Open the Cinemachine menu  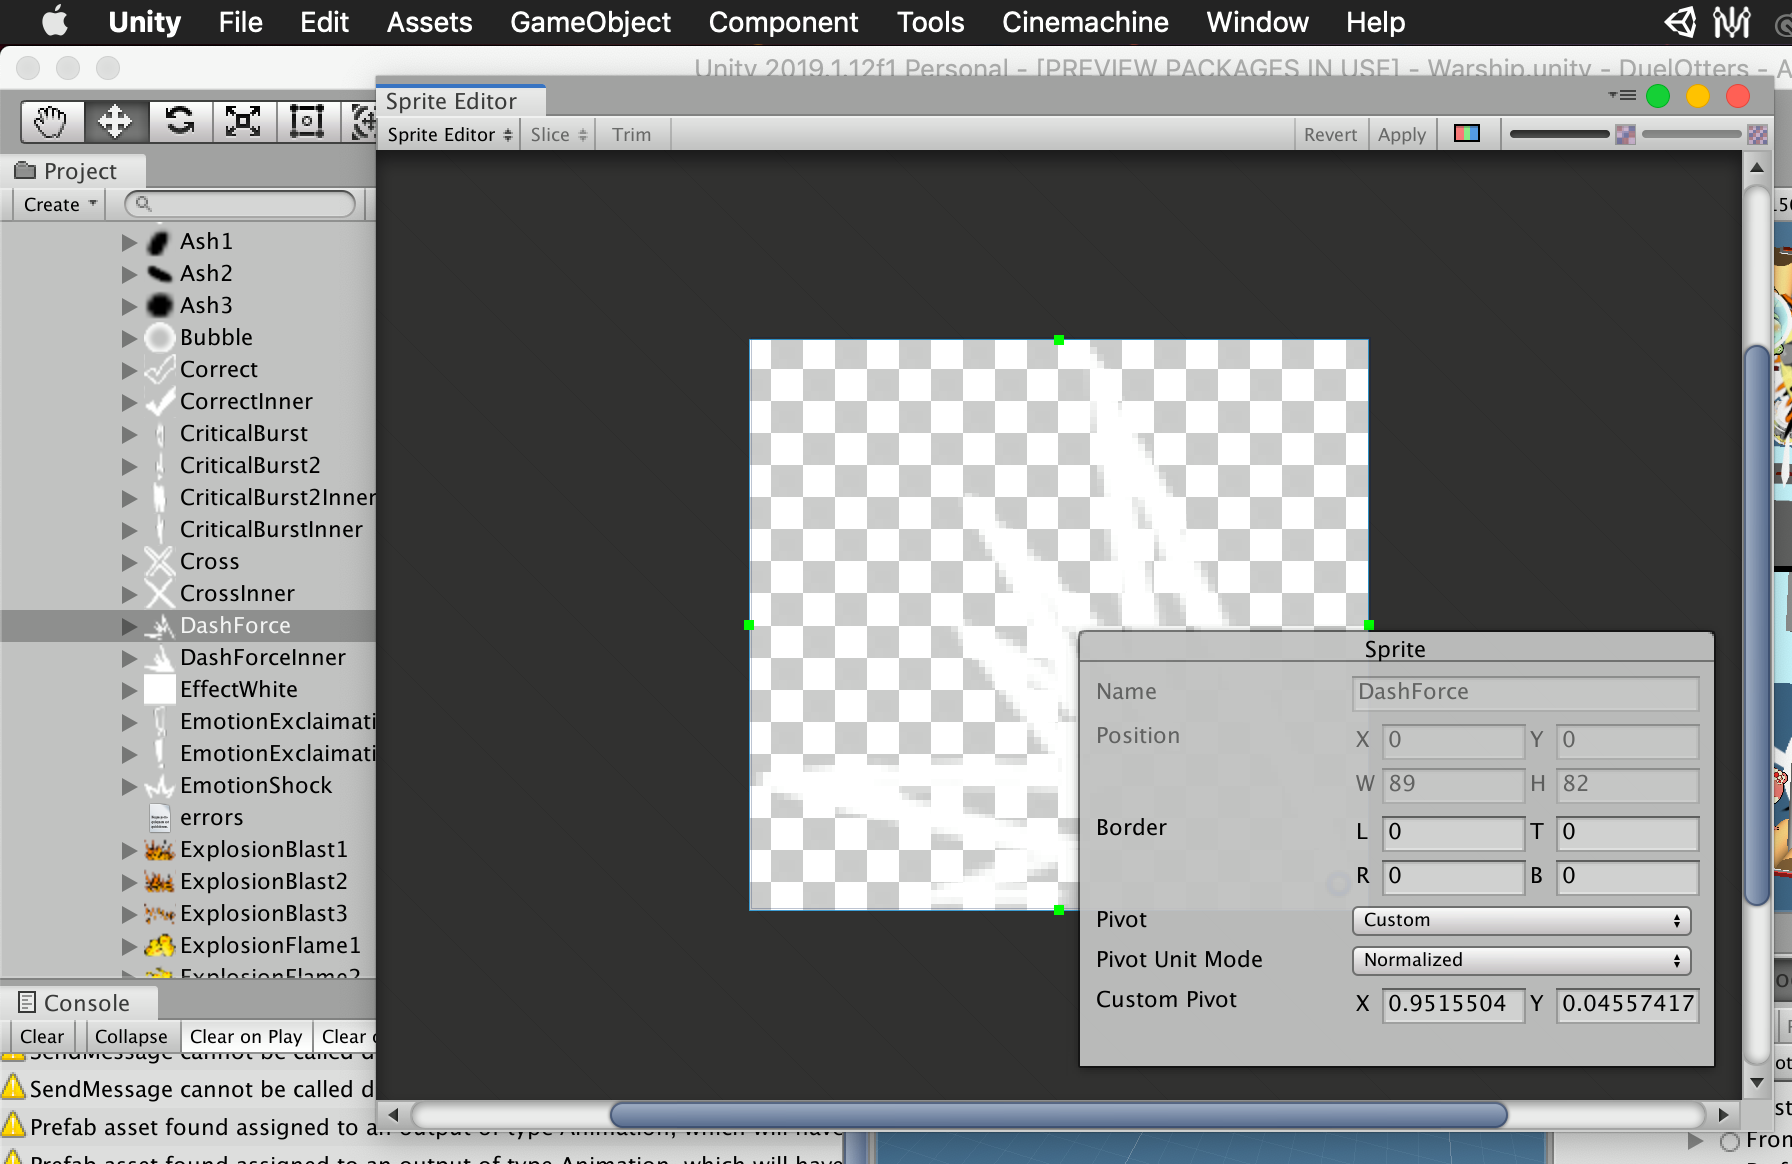(1085, 22)
